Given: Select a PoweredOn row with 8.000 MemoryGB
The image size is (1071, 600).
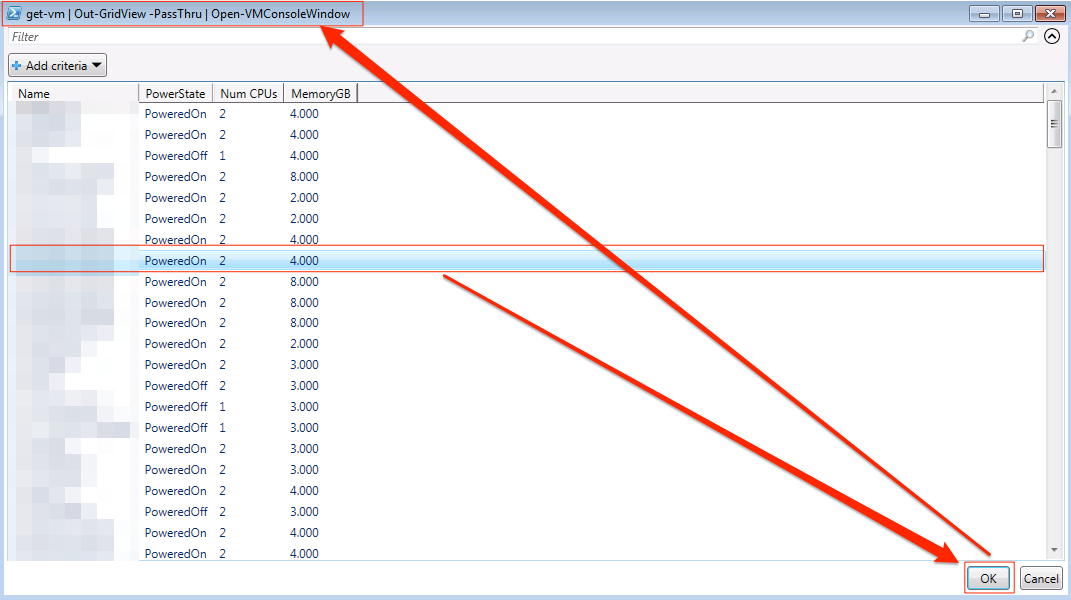Looking at the screenshot, I should click(500, 176).
